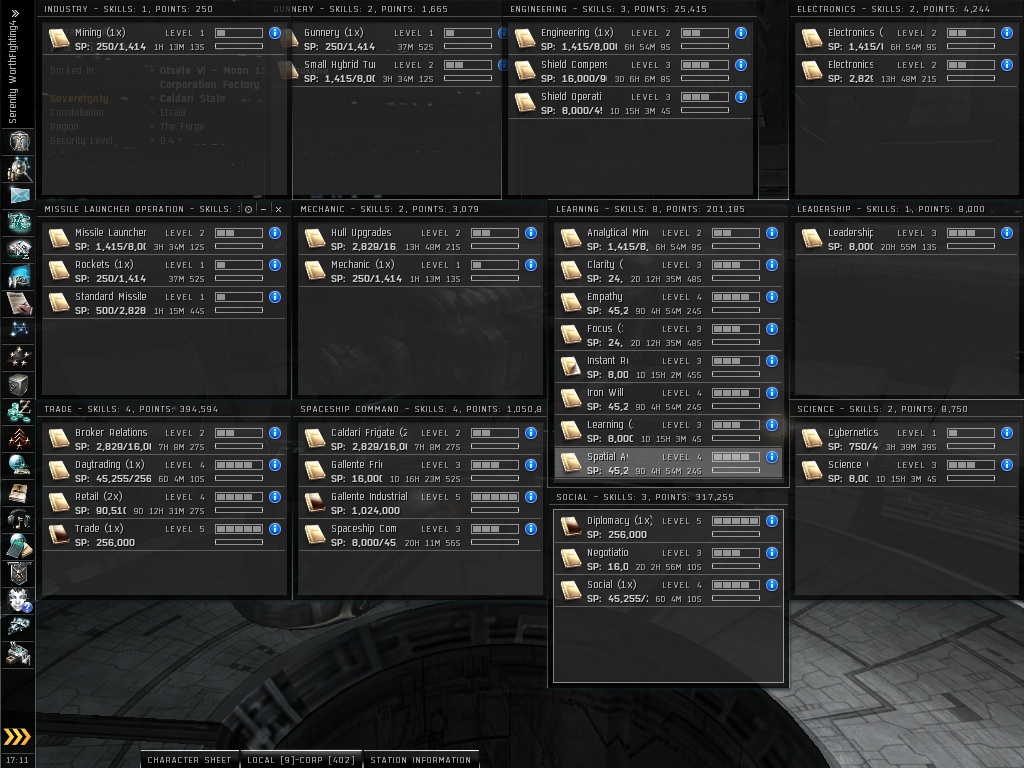
Task: Click the Science skill level progress bar
Action: tap(971, 464)
